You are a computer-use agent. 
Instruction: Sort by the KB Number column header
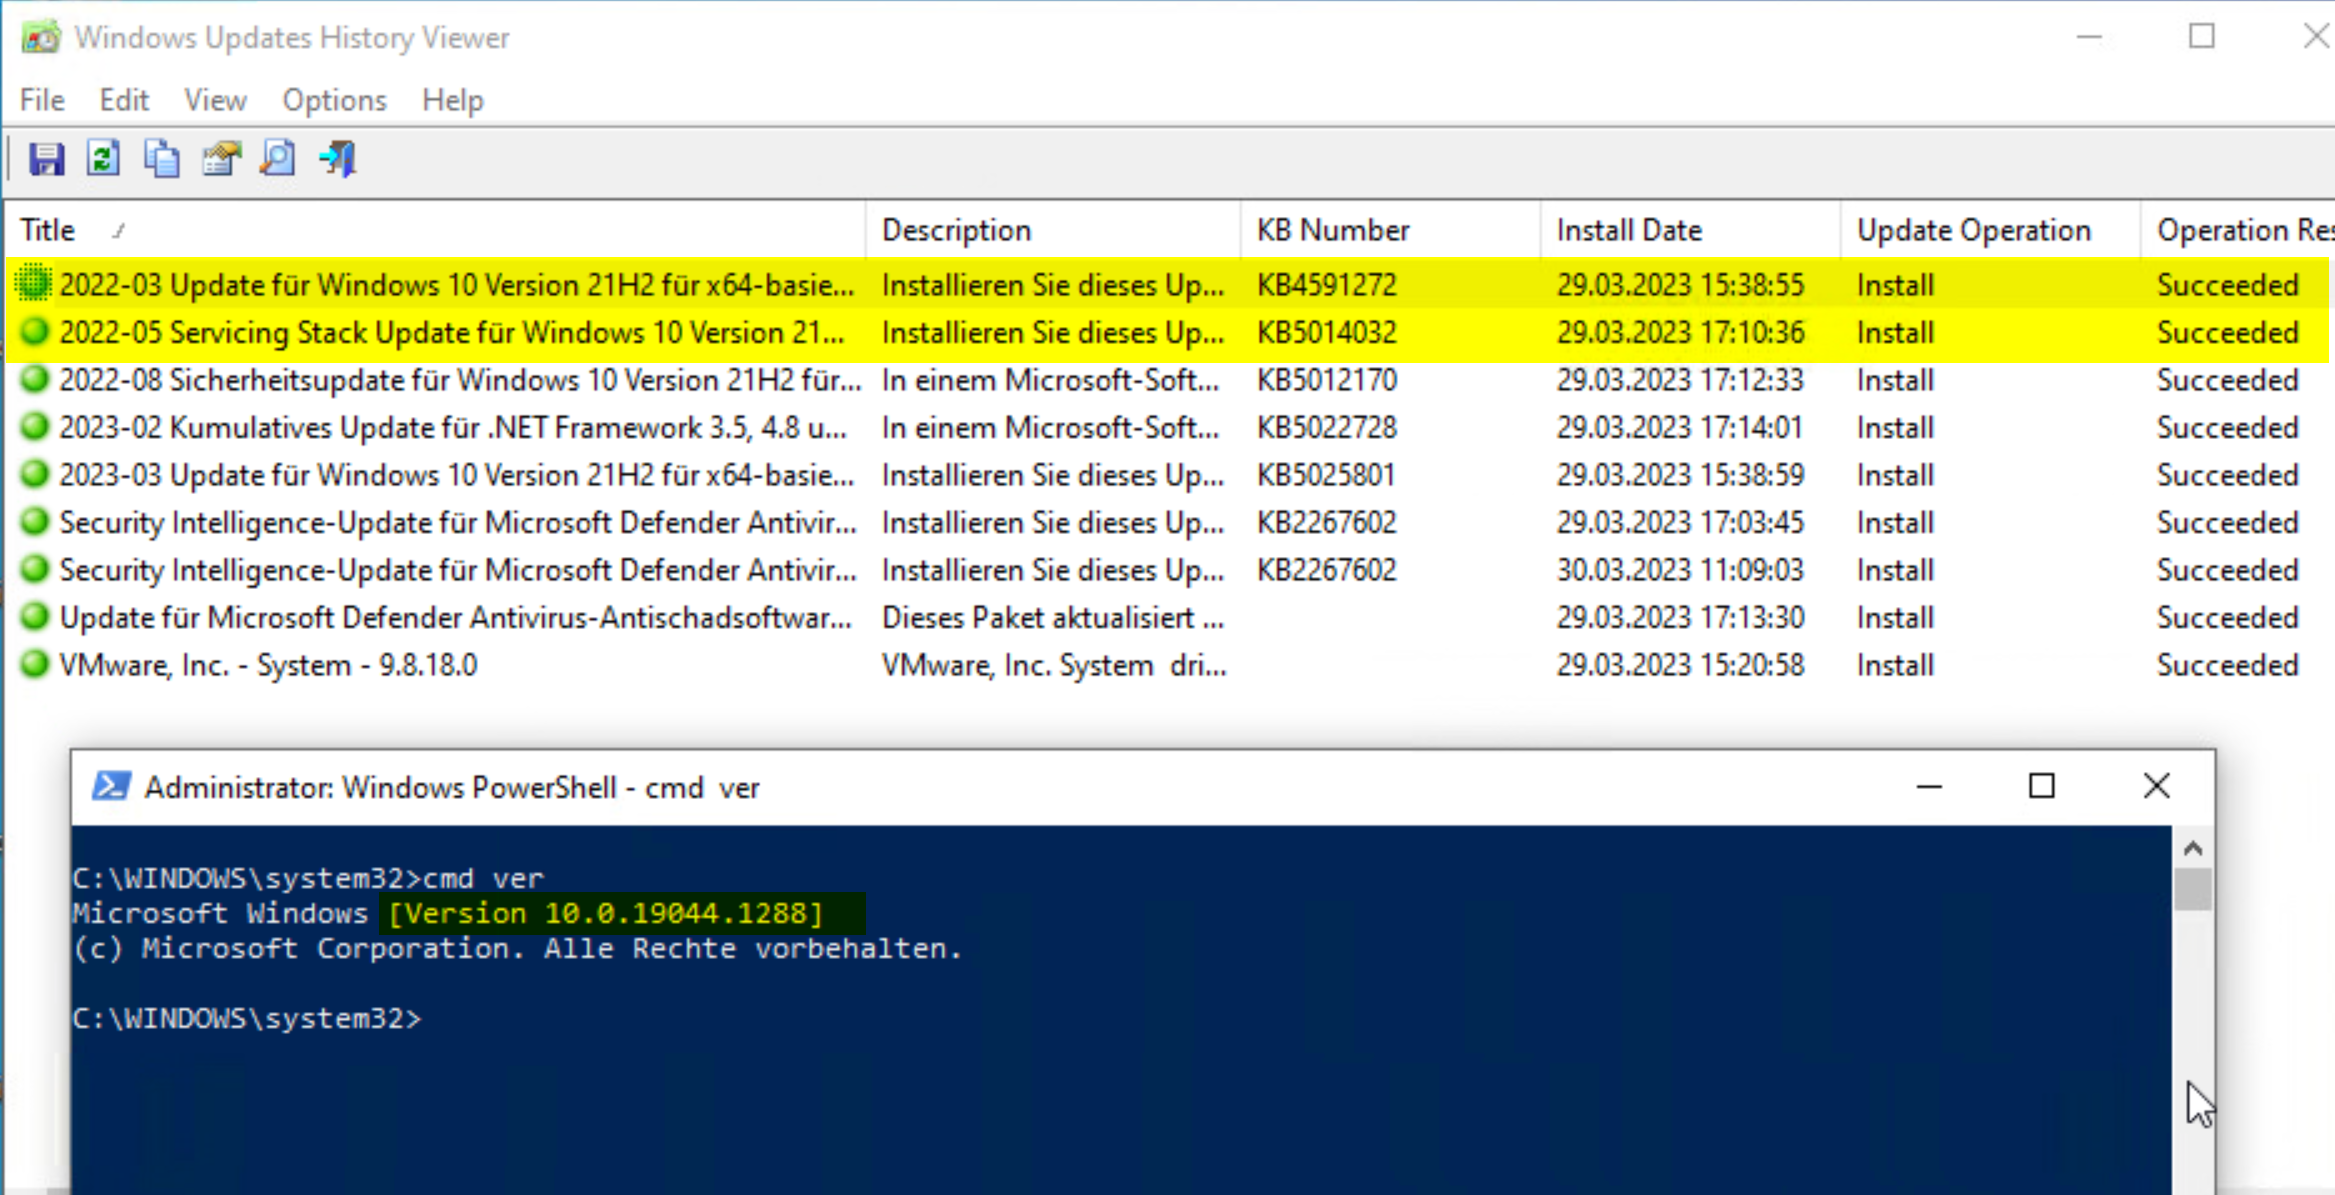[x=1390, y=230]
